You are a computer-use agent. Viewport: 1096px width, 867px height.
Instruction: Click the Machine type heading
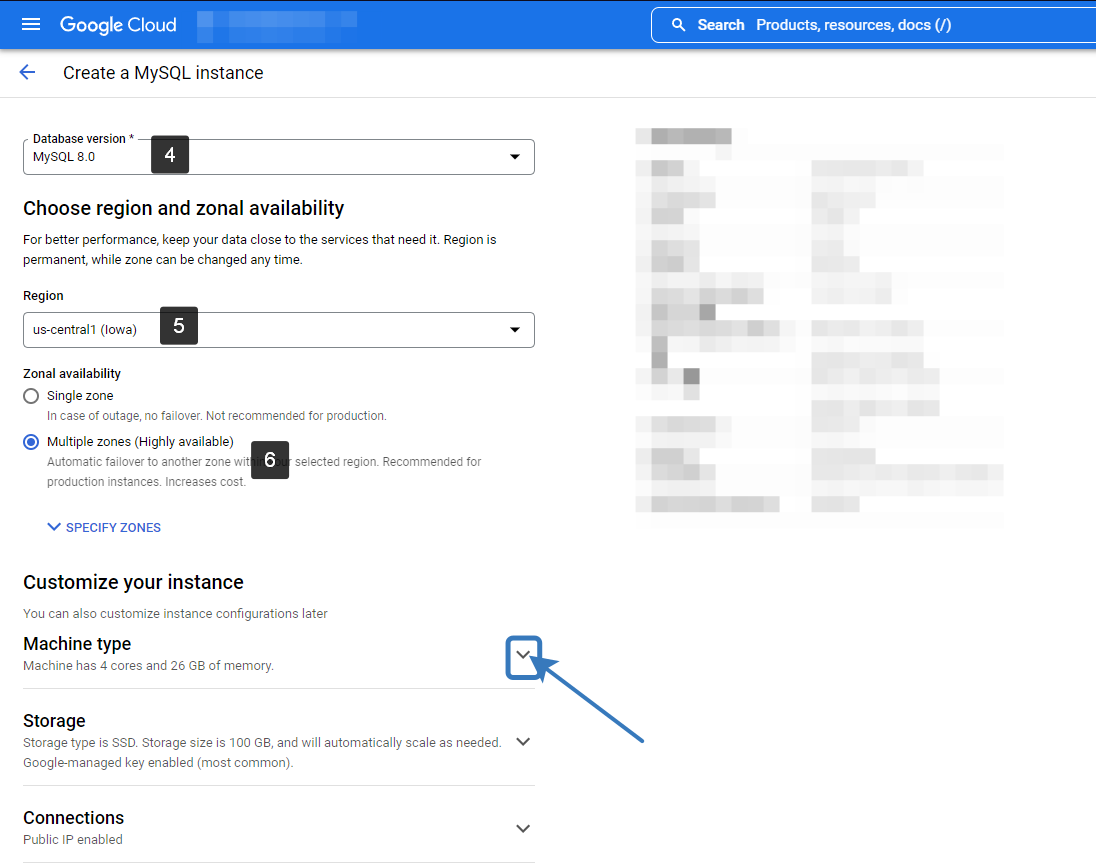click(77, 643)
